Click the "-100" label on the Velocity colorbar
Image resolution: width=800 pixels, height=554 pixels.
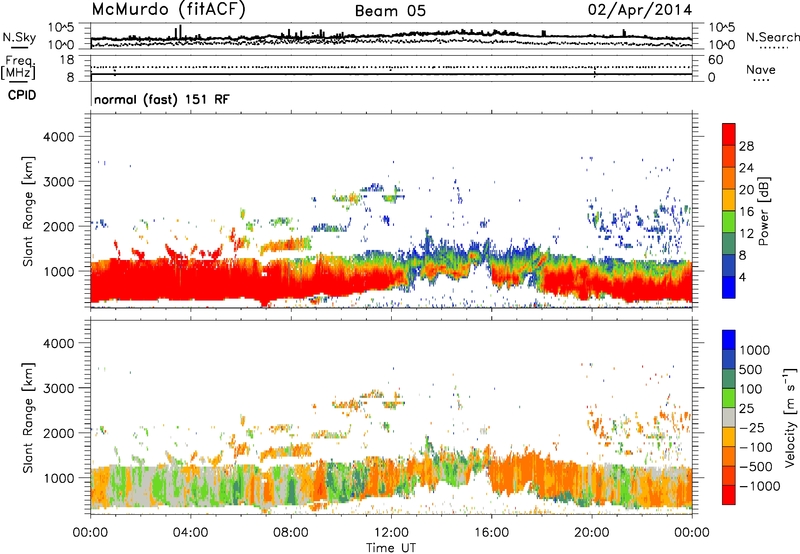755,447
